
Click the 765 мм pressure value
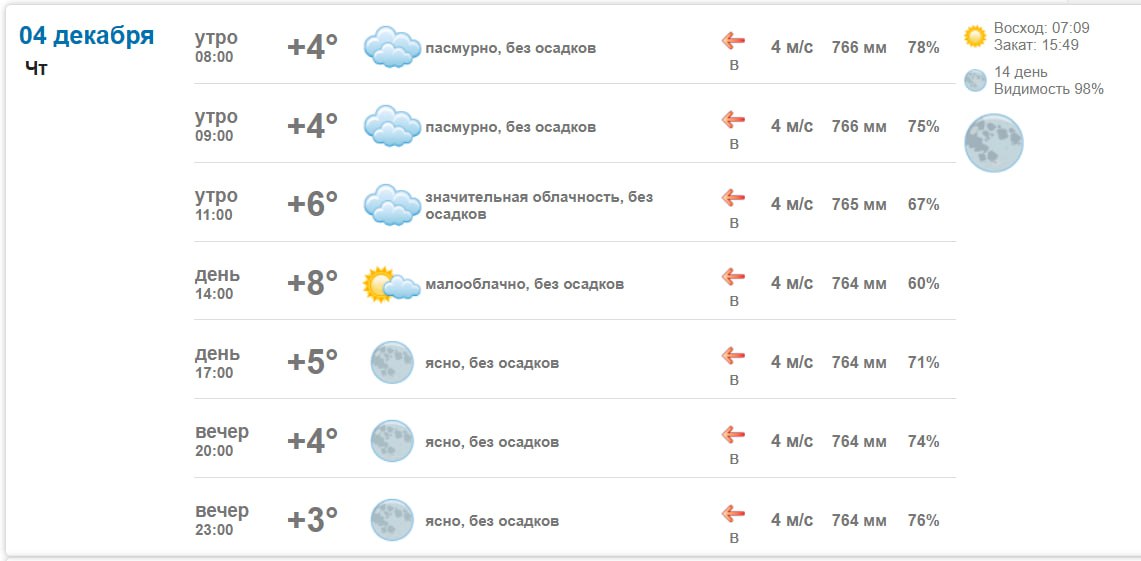point(859,205)
